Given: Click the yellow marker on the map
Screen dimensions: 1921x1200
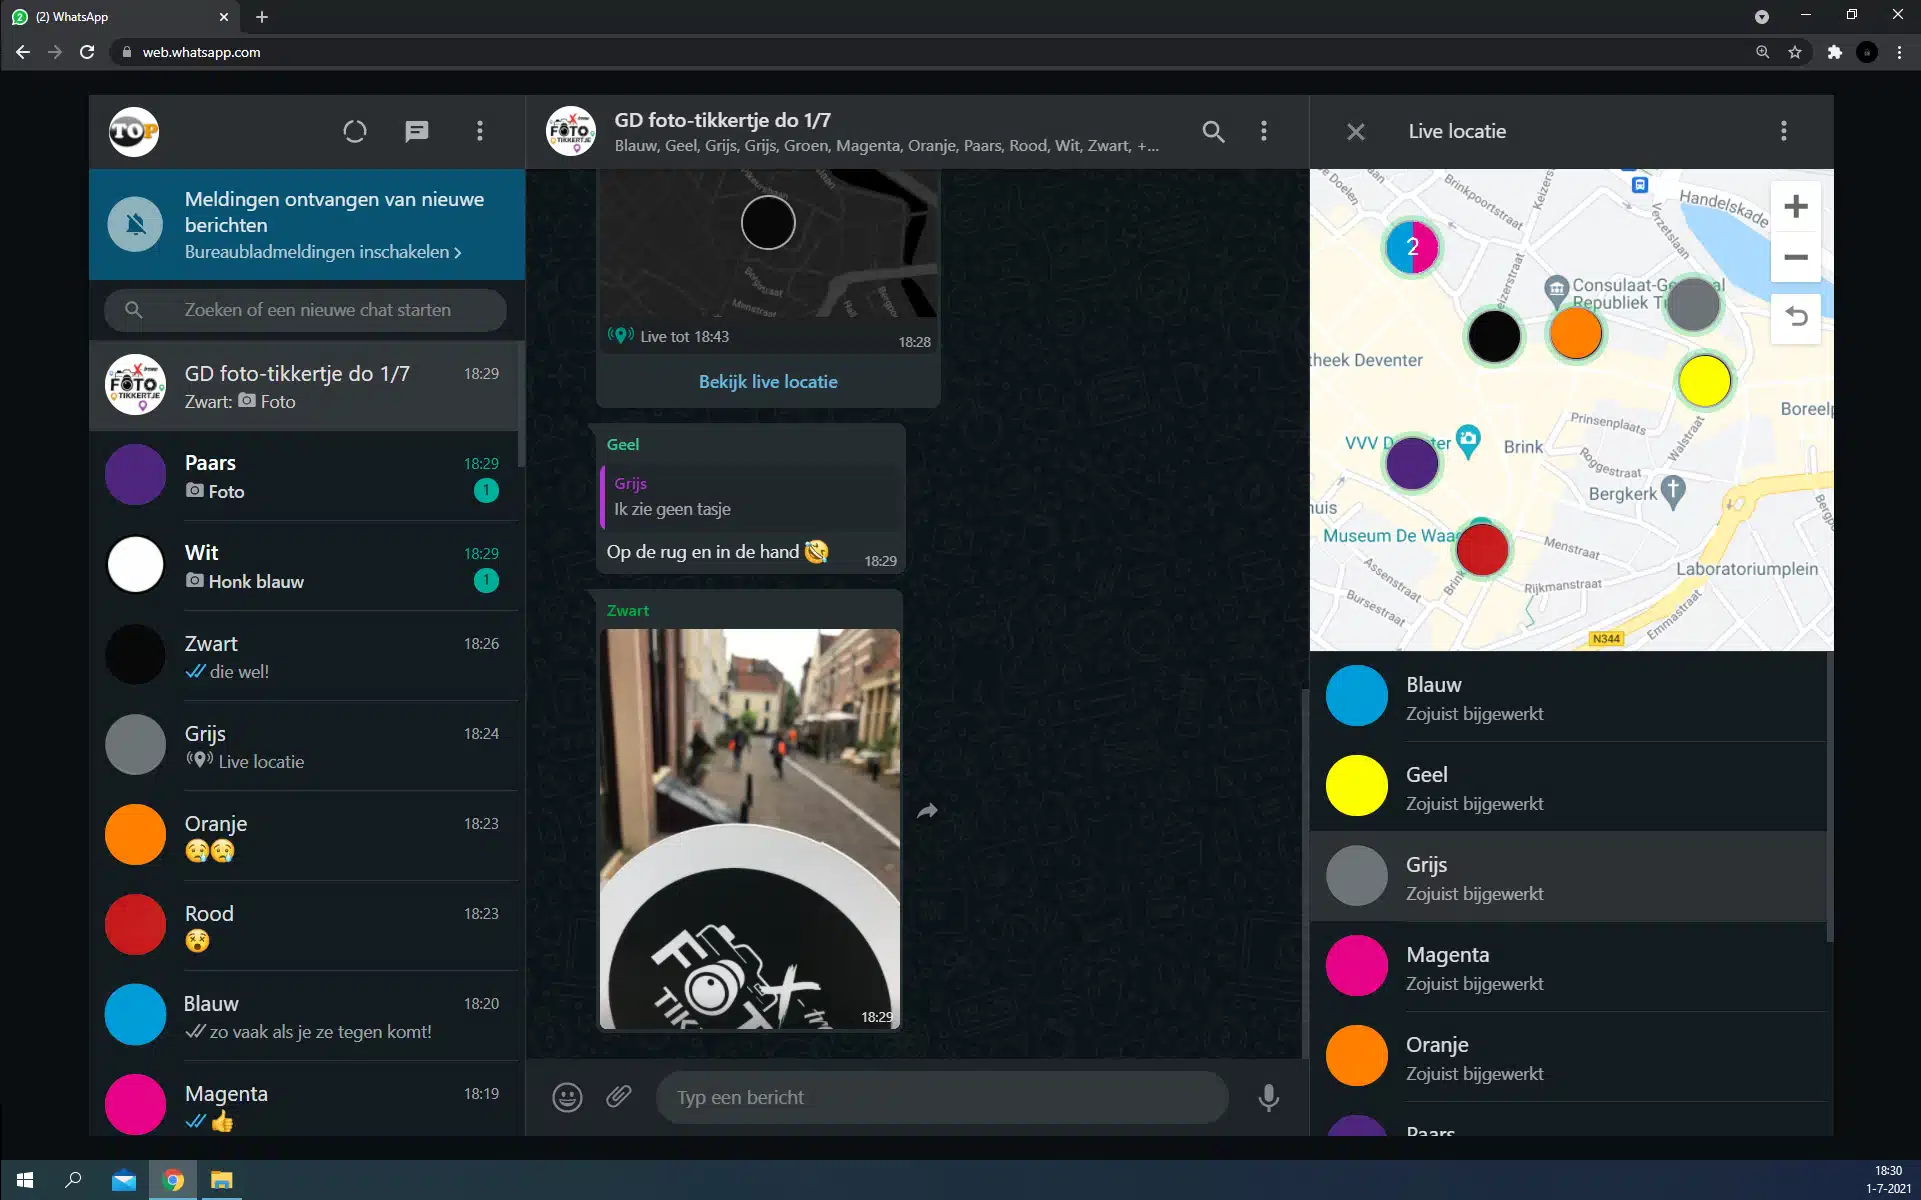Looking at the screenshot, I should pos(1704,381).
